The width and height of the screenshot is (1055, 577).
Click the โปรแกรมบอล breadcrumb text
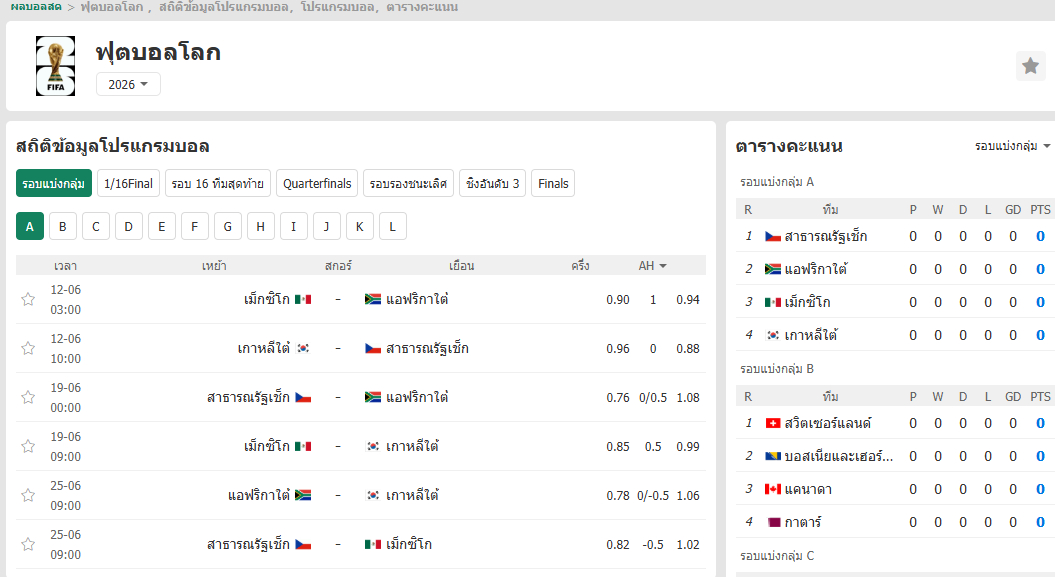coord(338,7)
